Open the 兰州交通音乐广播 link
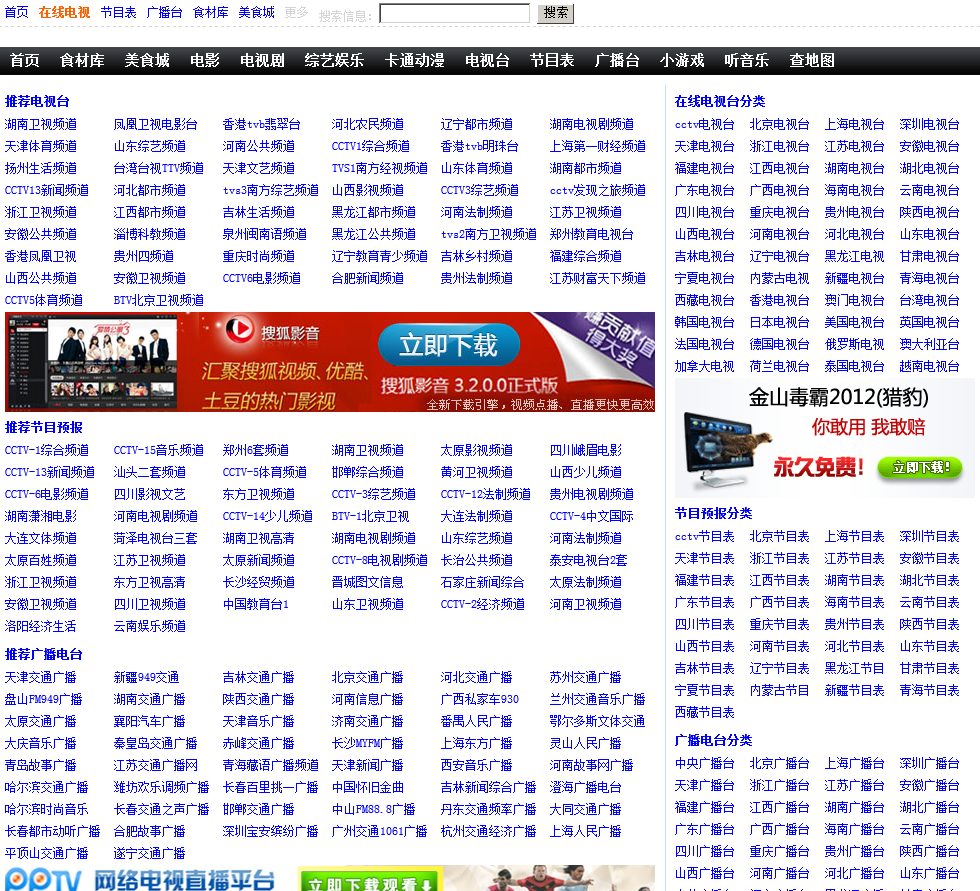 coord(598,699)
